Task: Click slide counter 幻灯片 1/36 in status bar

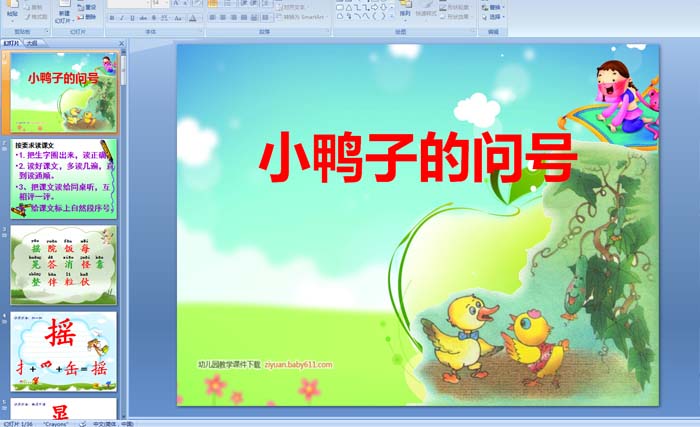Action: 18,423
